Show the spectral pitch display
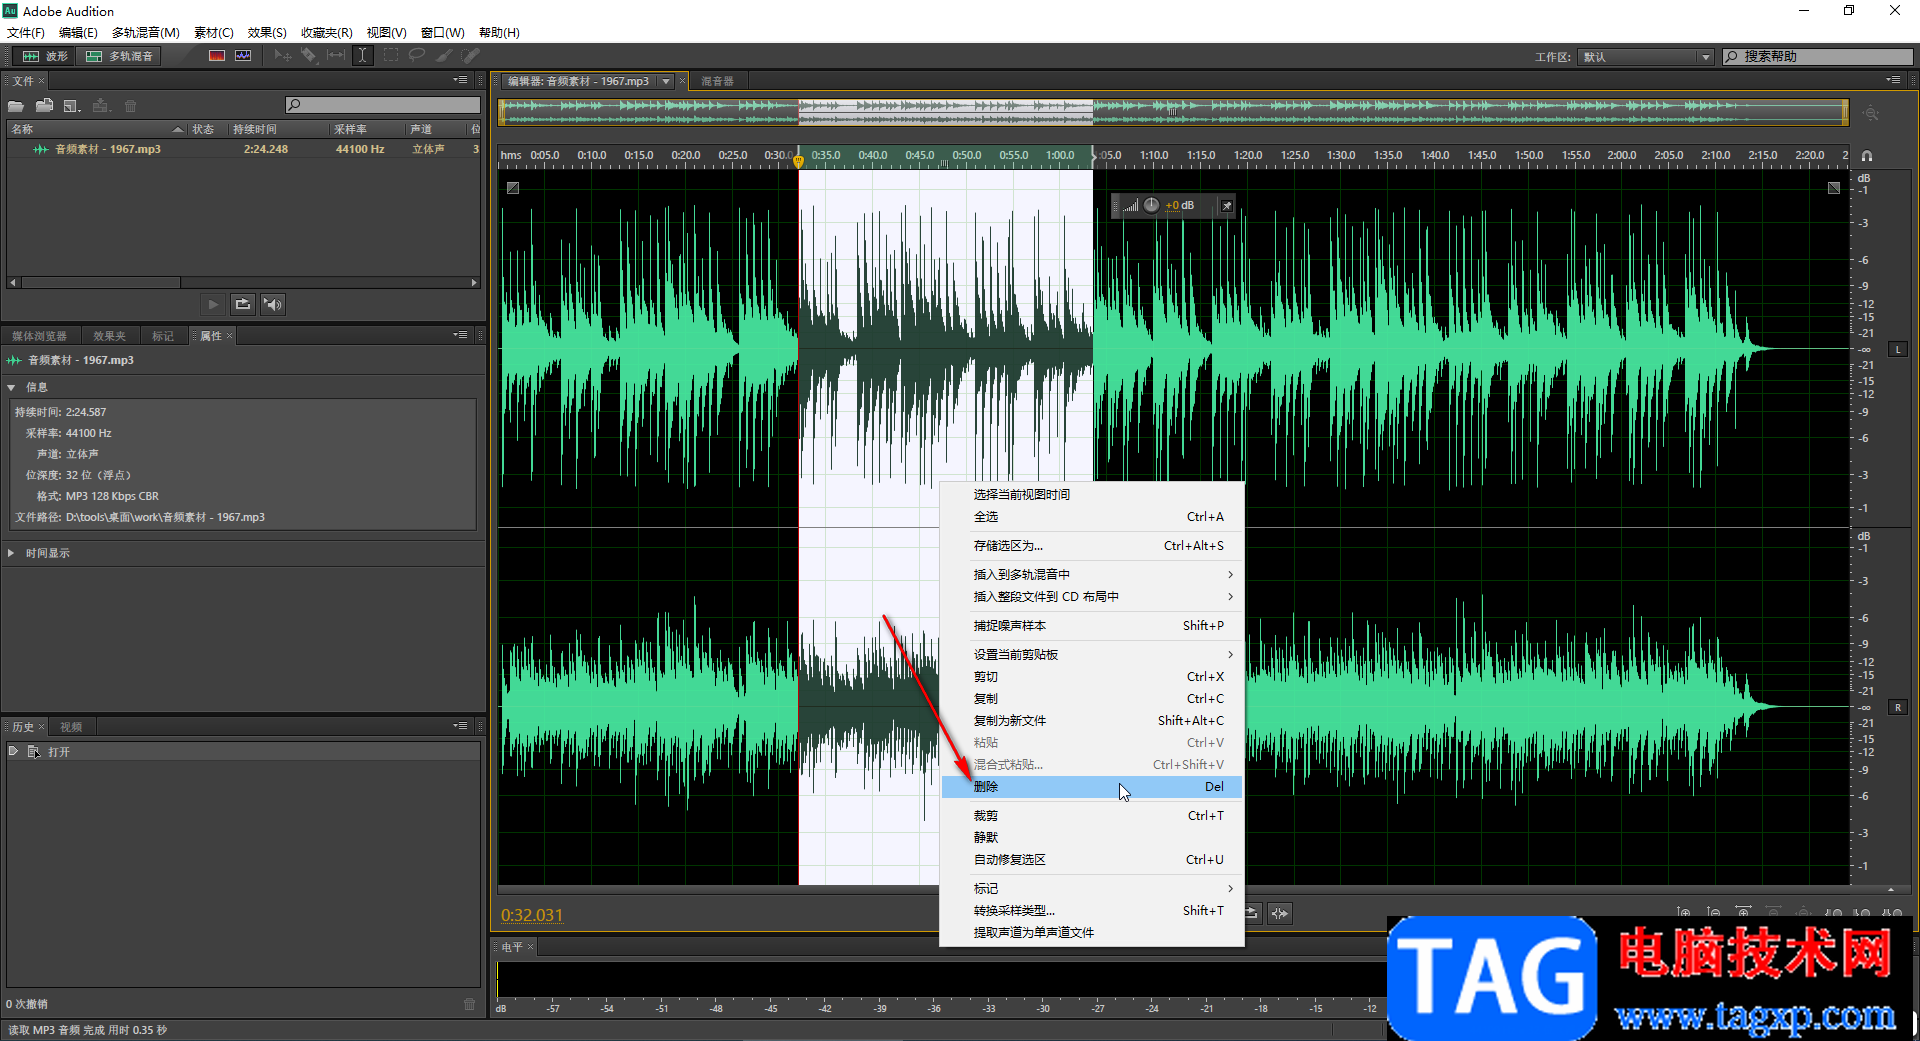1920x1041 pixels. 243,56
